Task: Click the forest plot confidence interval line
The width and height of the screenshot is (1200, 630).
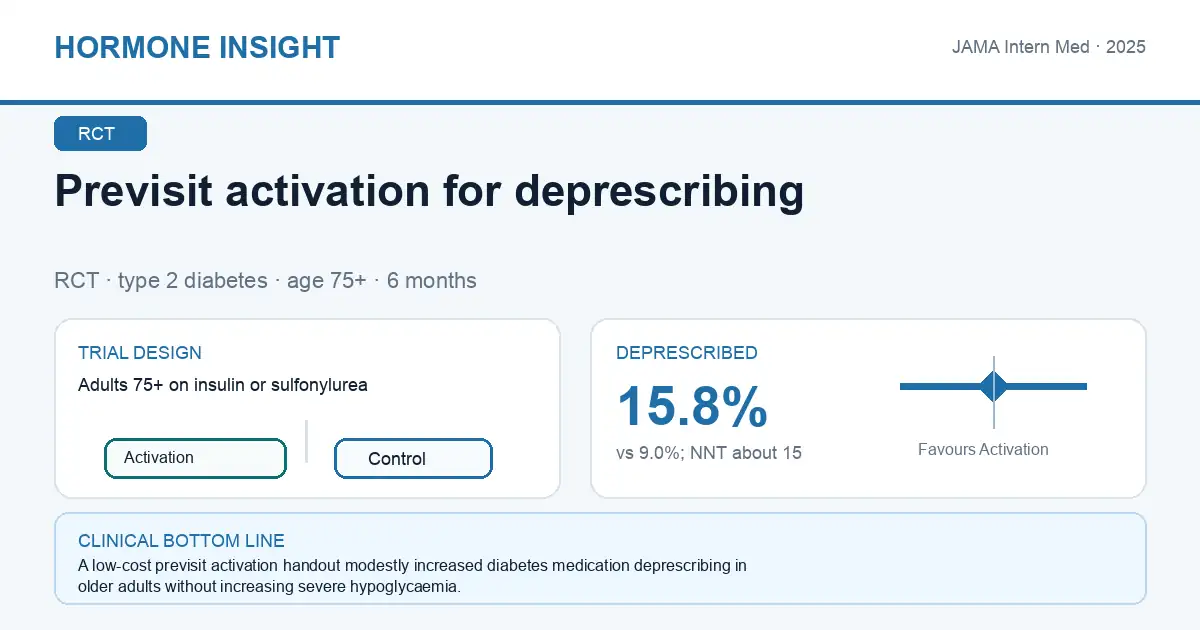Action: point(993,386)
